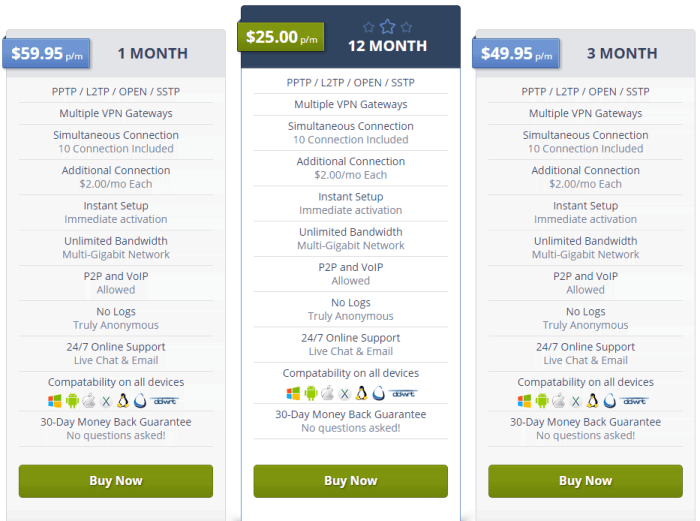
Task: Buy the 3 Month plan
Action: click(585, 481)
